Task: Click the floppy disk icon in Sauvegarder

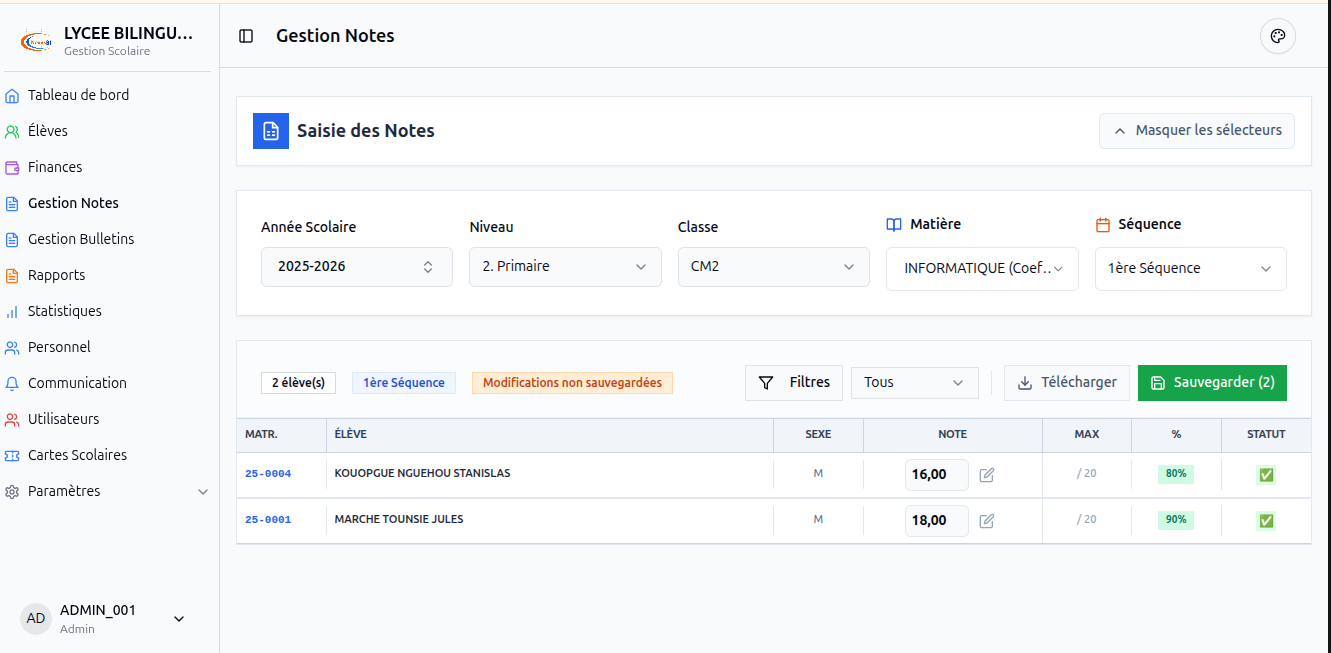Action: click(1158, 383)
